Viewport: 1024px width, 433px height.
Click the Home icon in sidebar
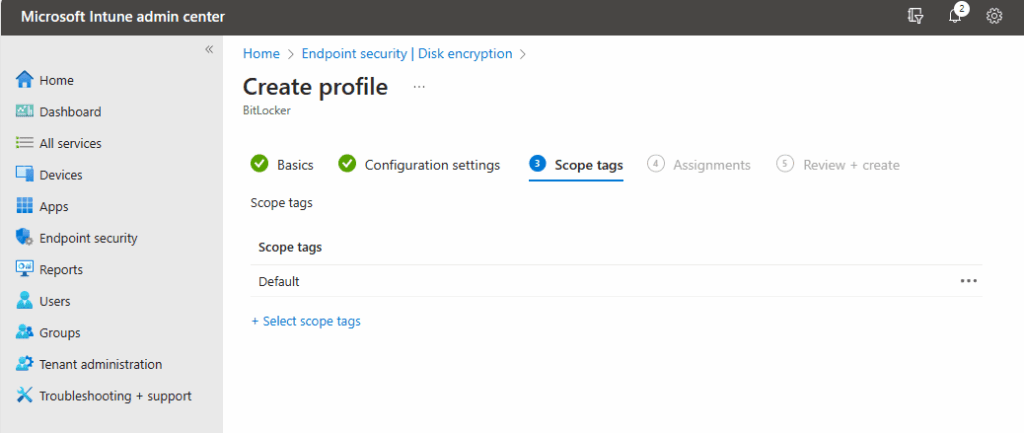click(x=25, y=80)
